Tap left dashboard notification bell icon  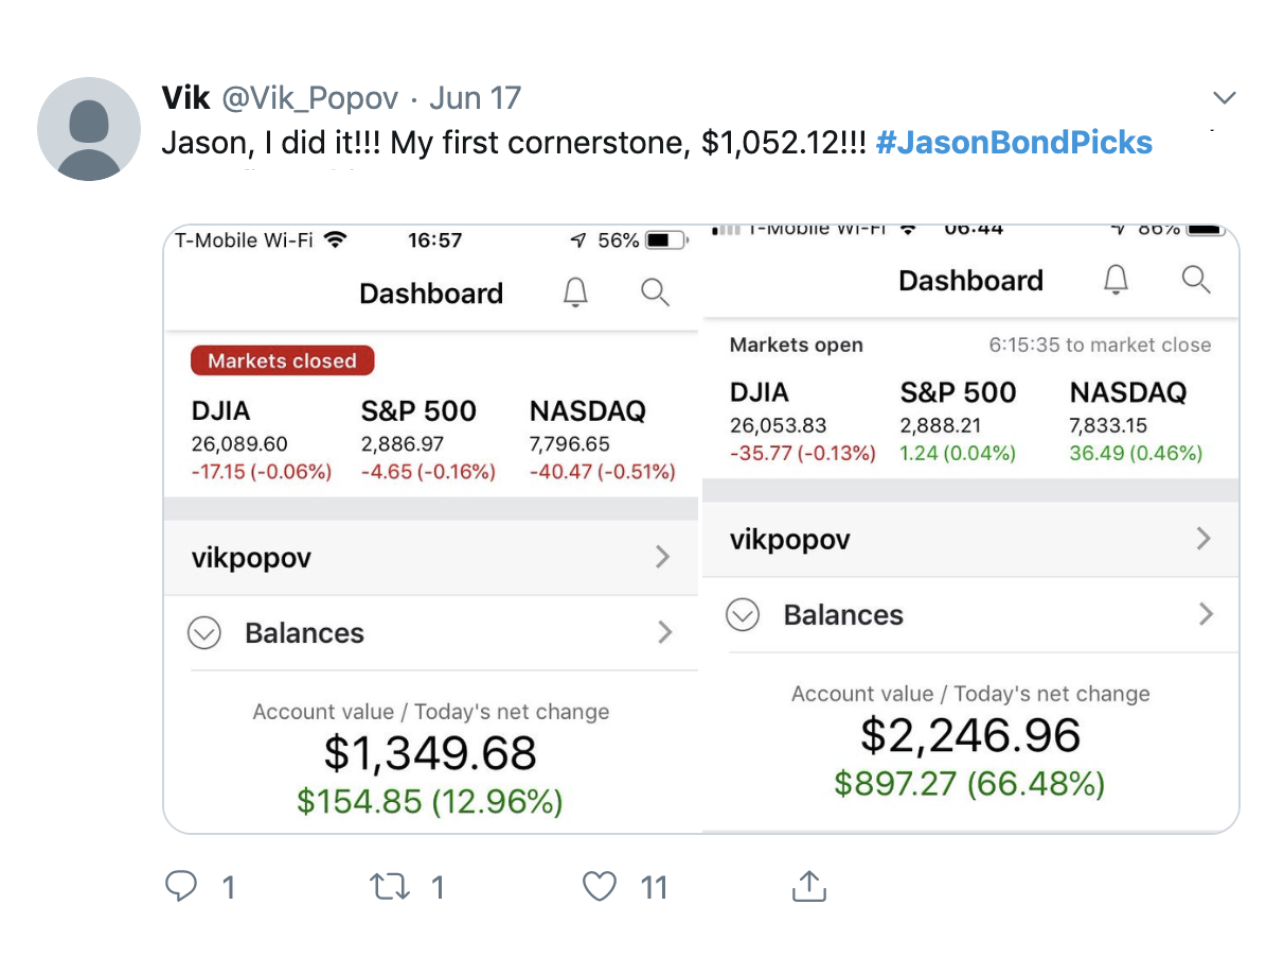pyautogui.click(x=575, y=292)
